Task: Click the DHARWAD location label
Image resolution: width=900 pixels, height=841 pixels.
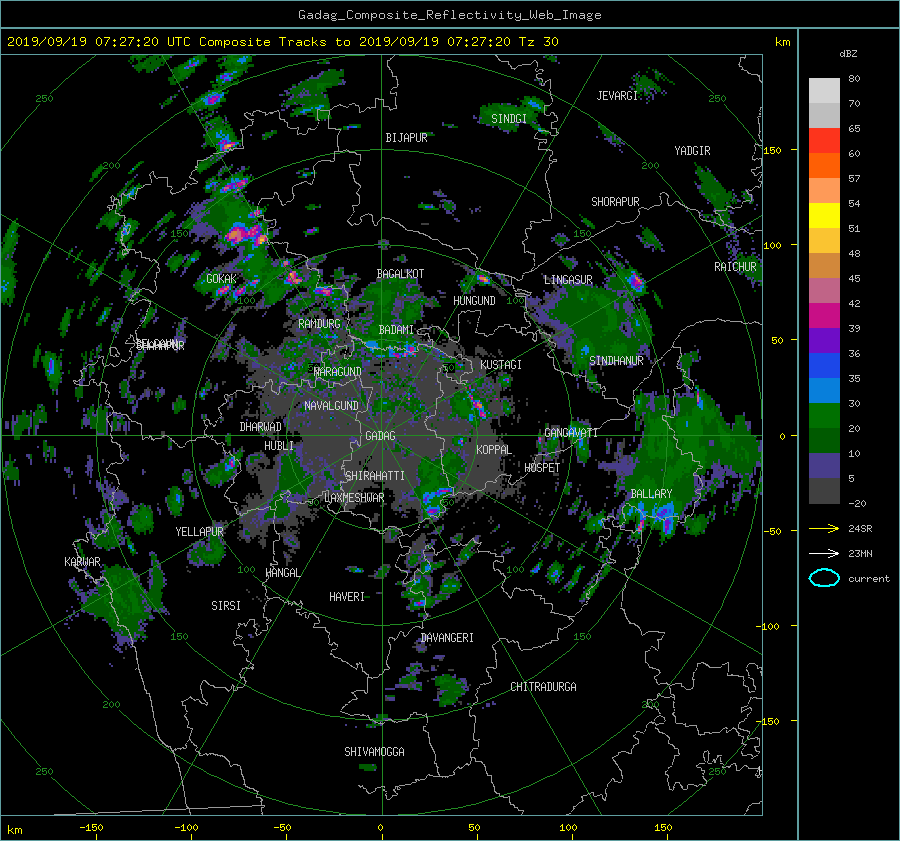Action: [261, 427]
